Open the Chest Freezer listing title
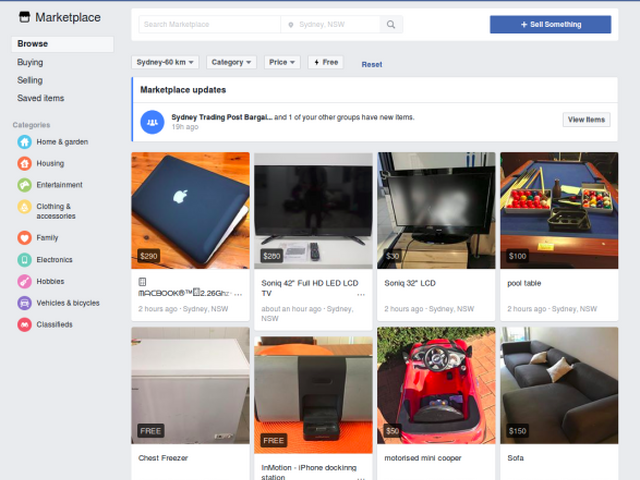This screenshot has width=640, height=480. pos(163,458)
